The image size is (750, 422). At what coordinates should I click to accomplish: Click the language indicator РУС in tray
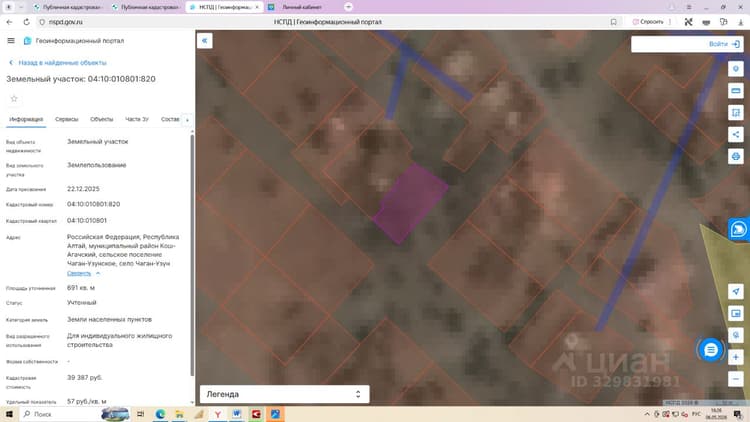click(x=696, y=414)
